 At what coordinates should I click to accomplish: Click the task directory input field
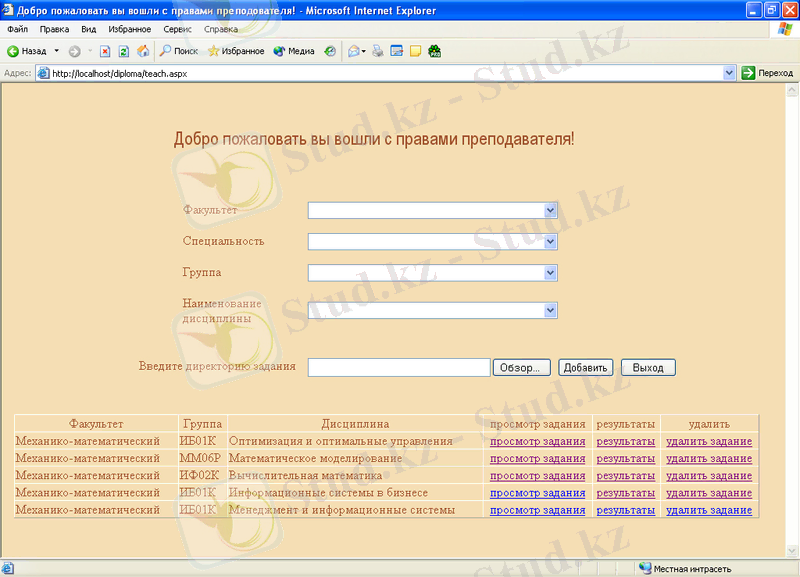(399, 367)
